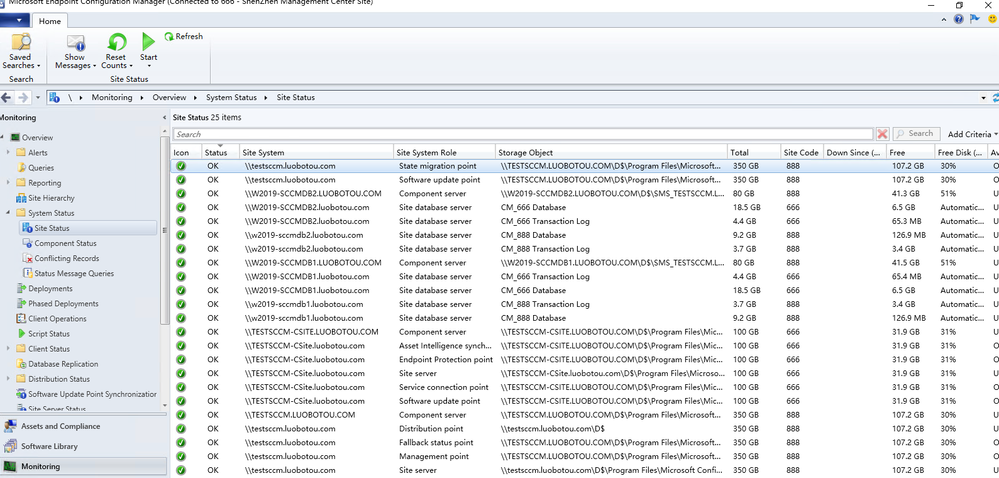Open the Reset Counts dropdown arrow
The image size is (999, 478).
point(131,66)
